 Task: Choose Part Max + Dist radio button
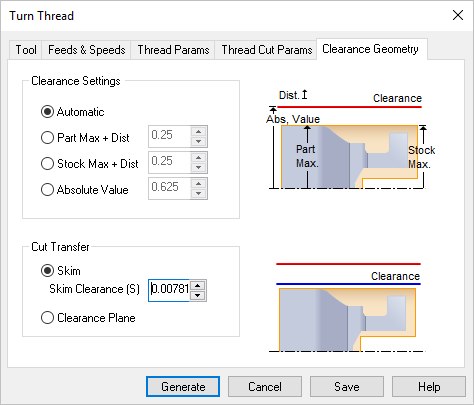click(85, 138)
